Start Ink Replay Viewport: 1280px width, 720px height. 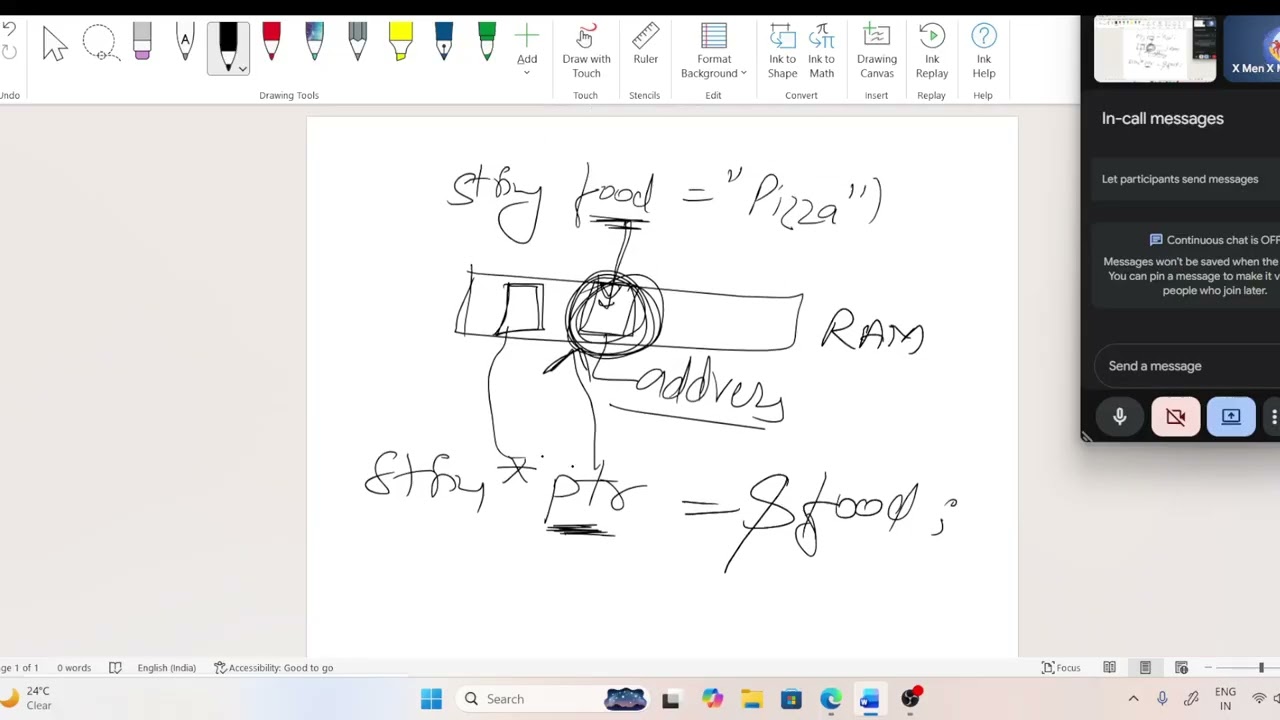[x=931, y=52]
